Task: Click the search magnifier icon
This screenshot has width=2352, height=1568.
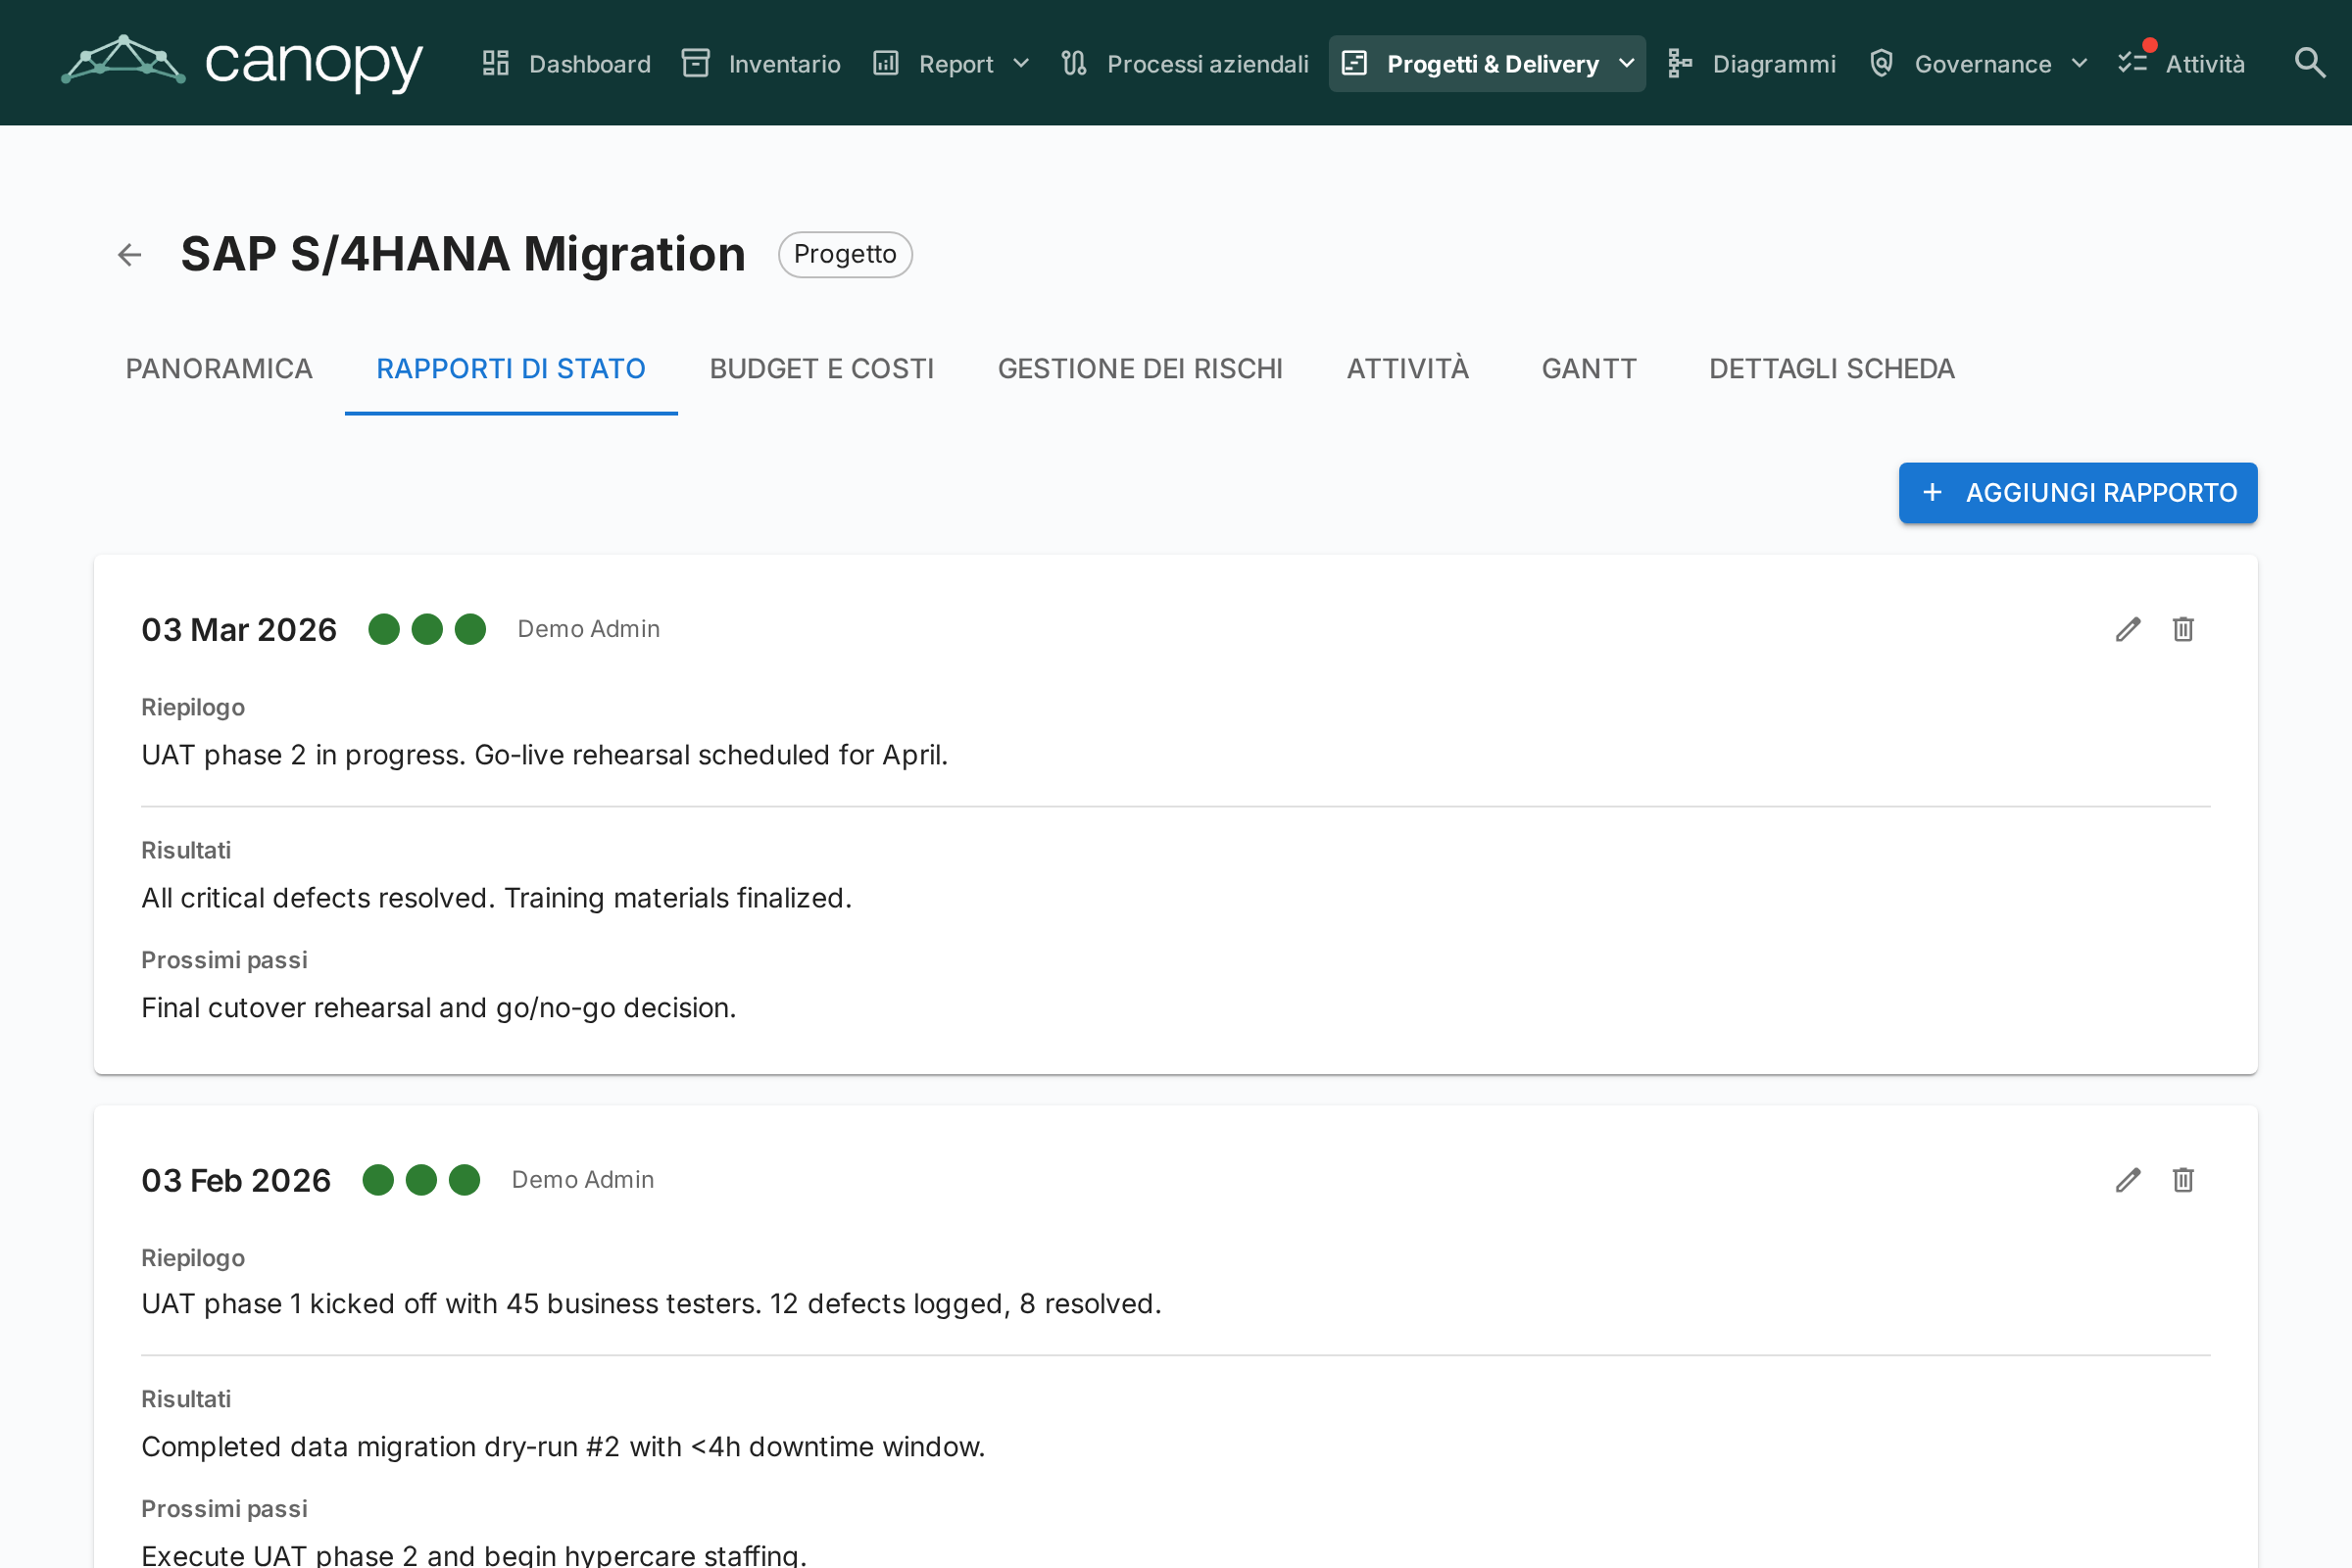Action: click(x=2309, y=63)
